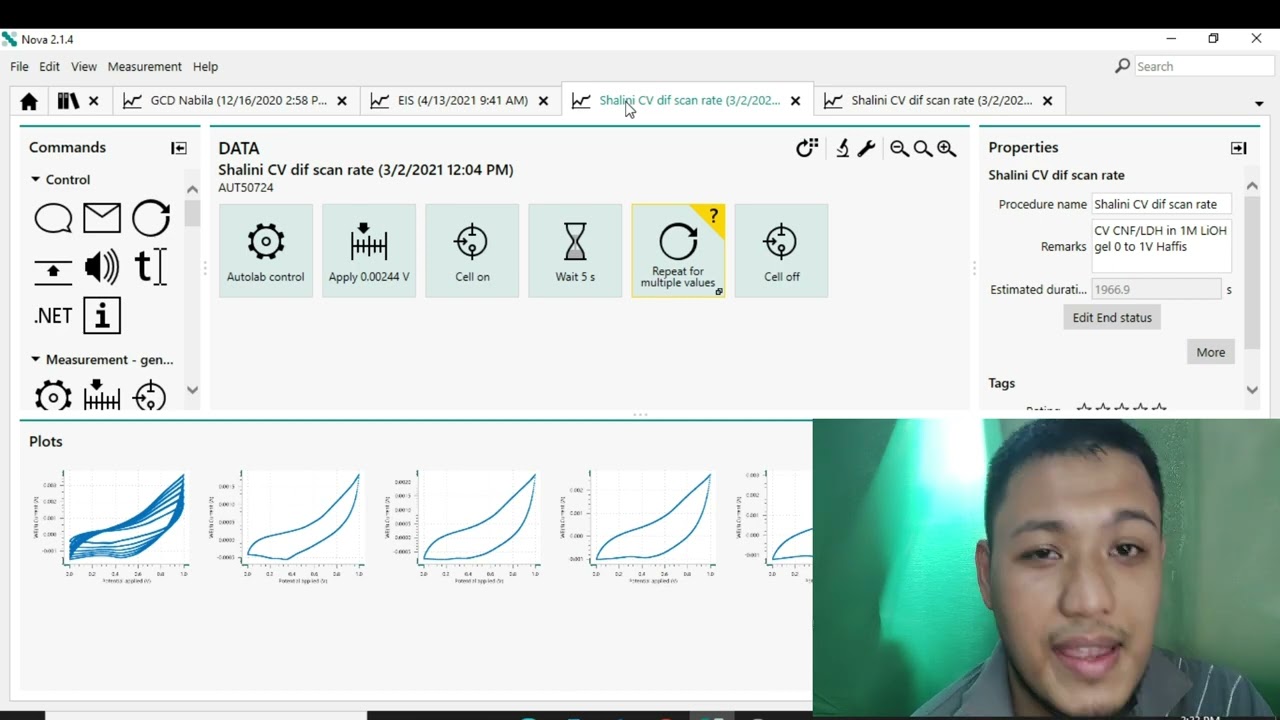Click the Tags section heading
The height and width of the screenshot is (720, 1280).
(1002, 383)
